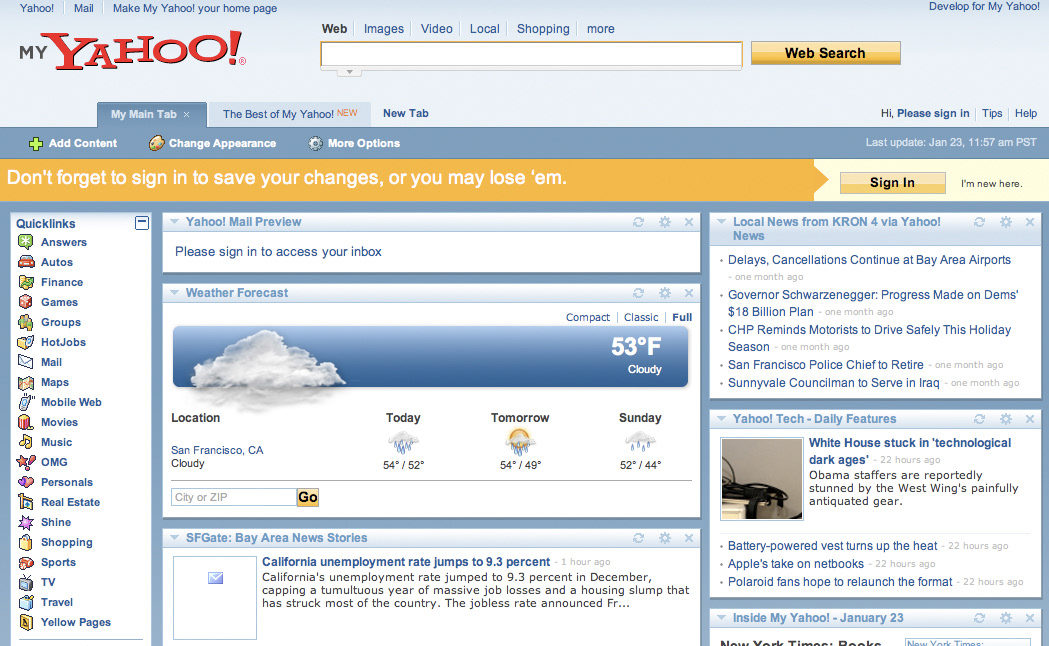The height and width of the screenshot is (646, 1049).
Task: Switch weather view to Compact
Action: pyautogui.click(x=587, y=317)
